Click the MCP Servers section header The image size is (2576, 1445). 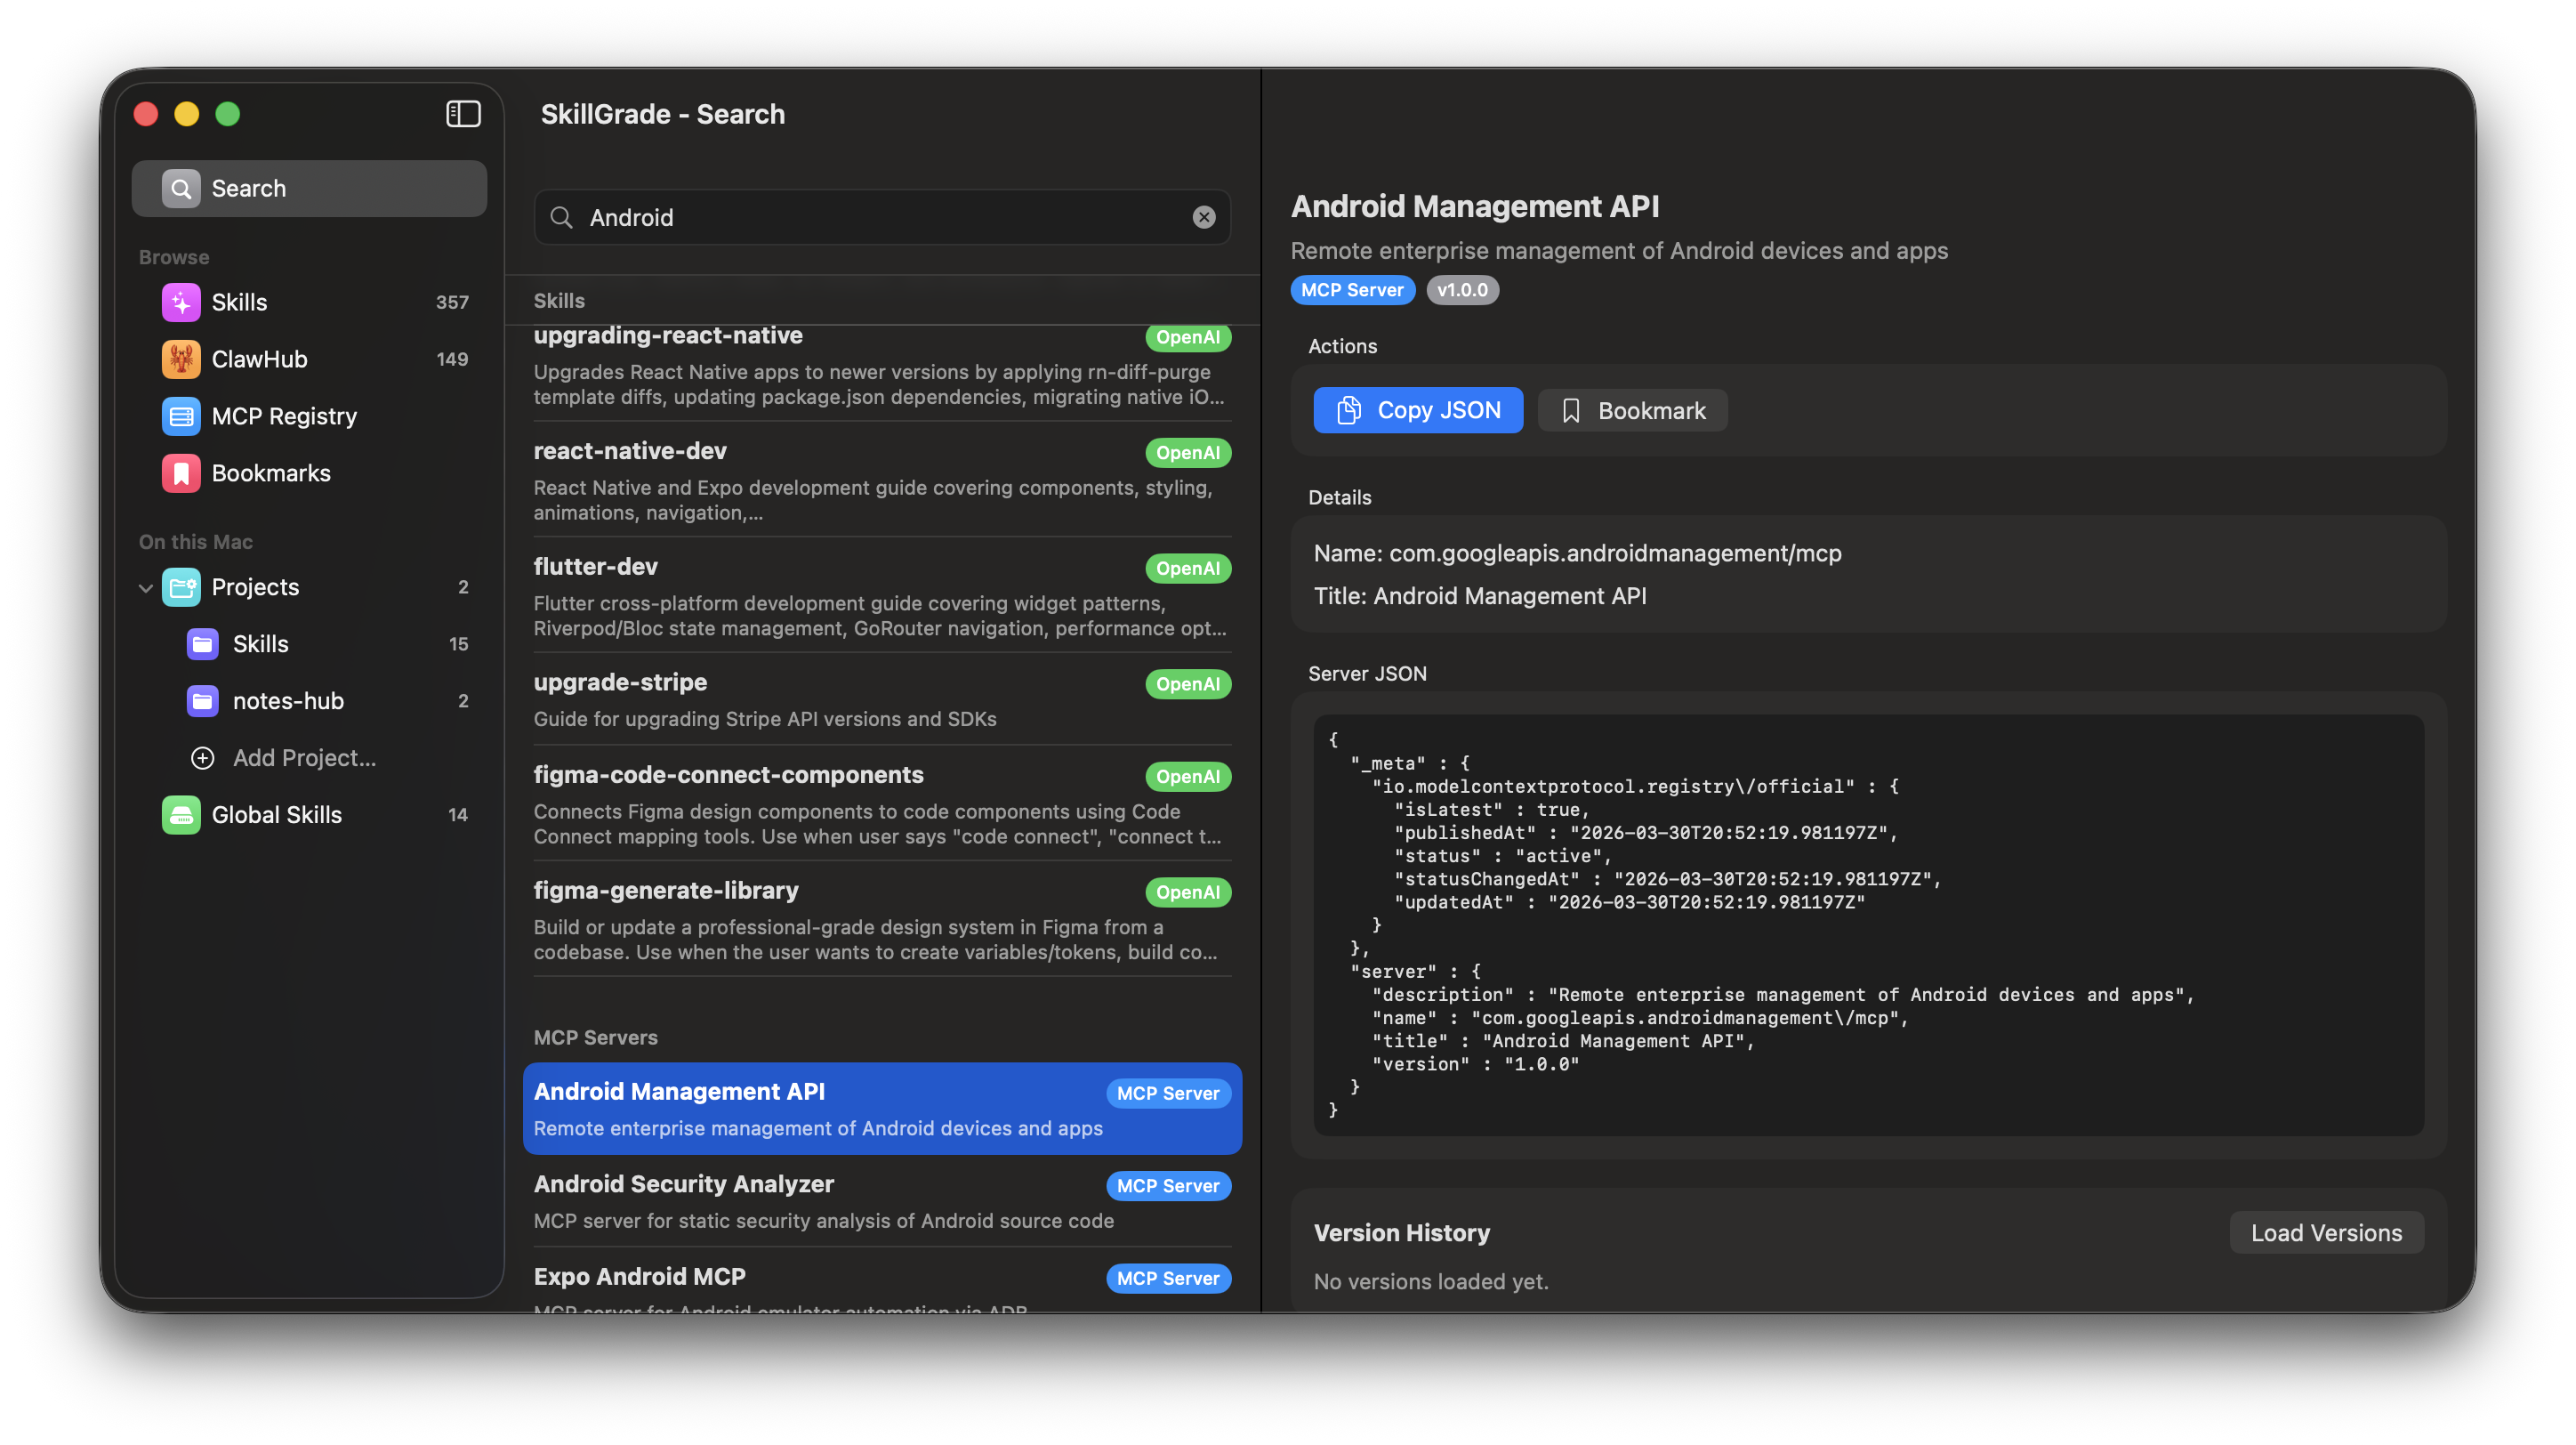coord(596,1038)
